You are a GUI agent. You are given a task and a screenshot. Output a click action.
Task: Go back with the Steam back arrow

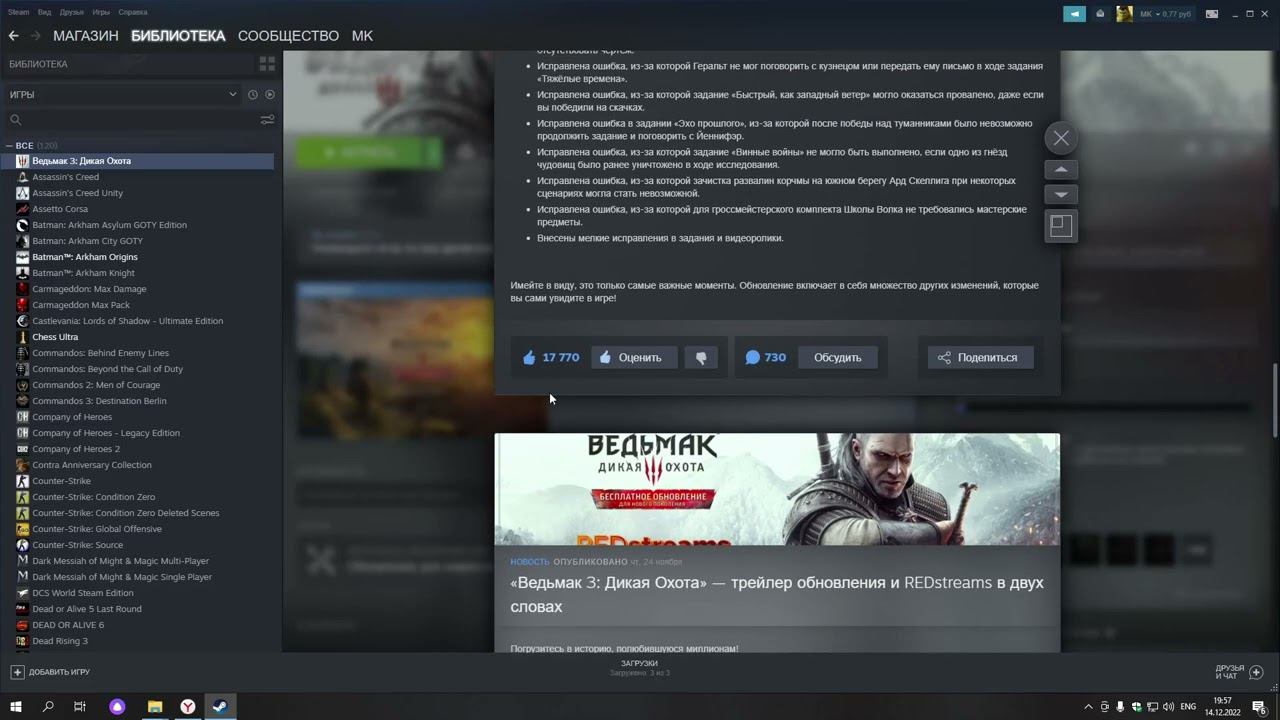coord(14,35)
